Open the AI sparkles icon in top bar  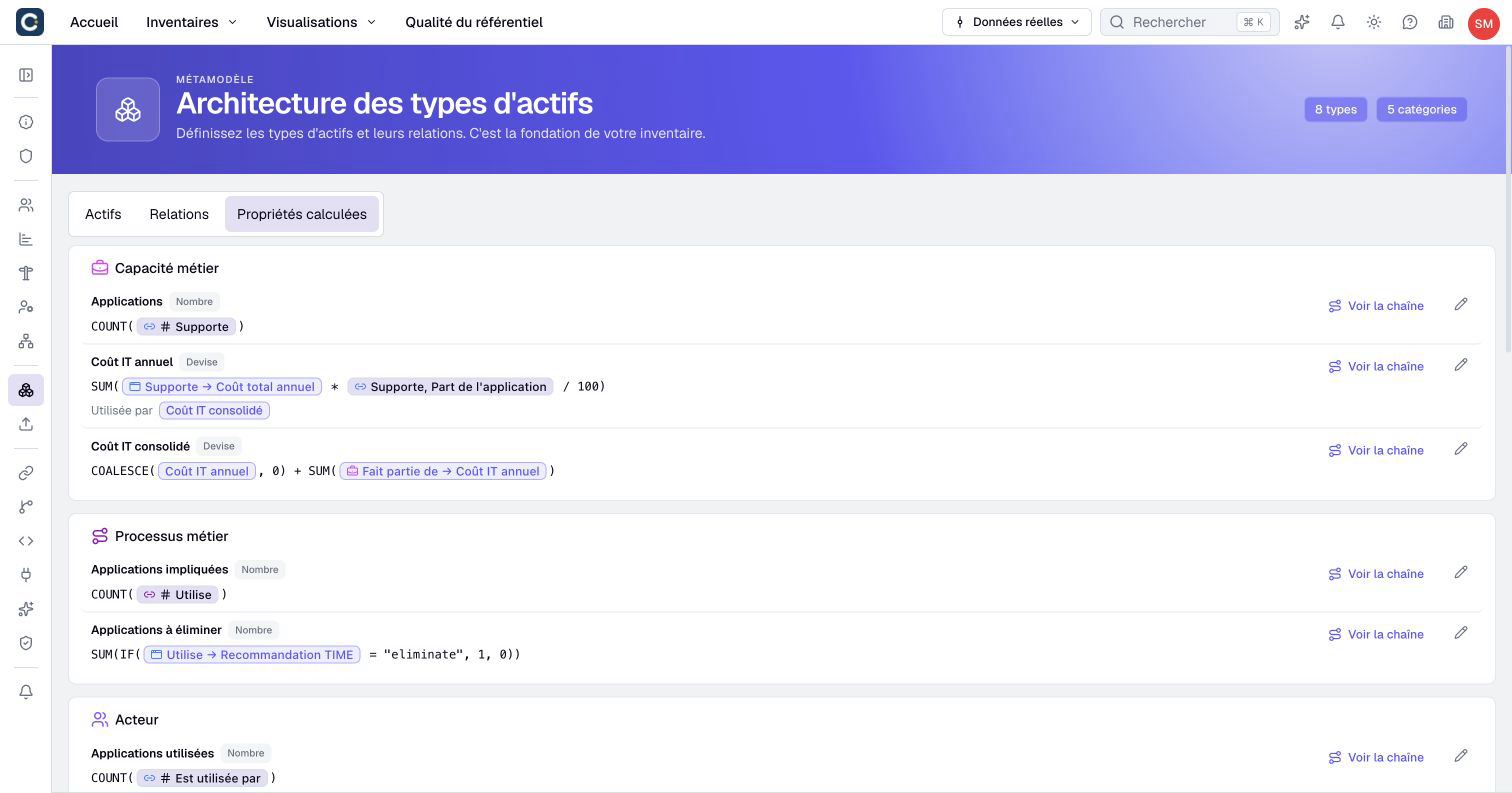pos(1302,22)
